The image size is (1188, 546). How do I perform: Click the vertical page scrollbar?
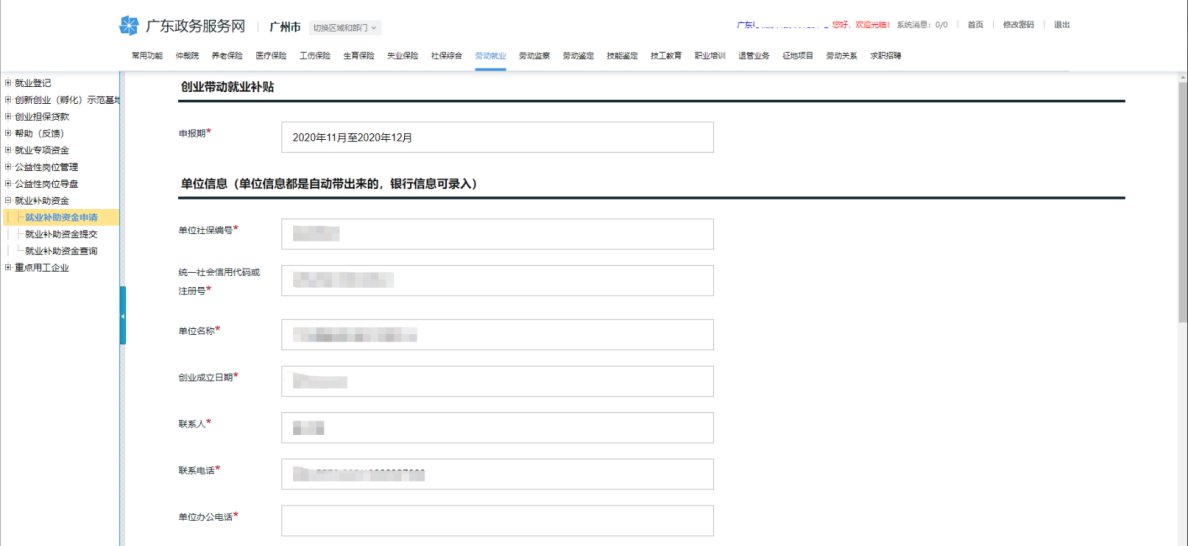[x=1181, y=200]
